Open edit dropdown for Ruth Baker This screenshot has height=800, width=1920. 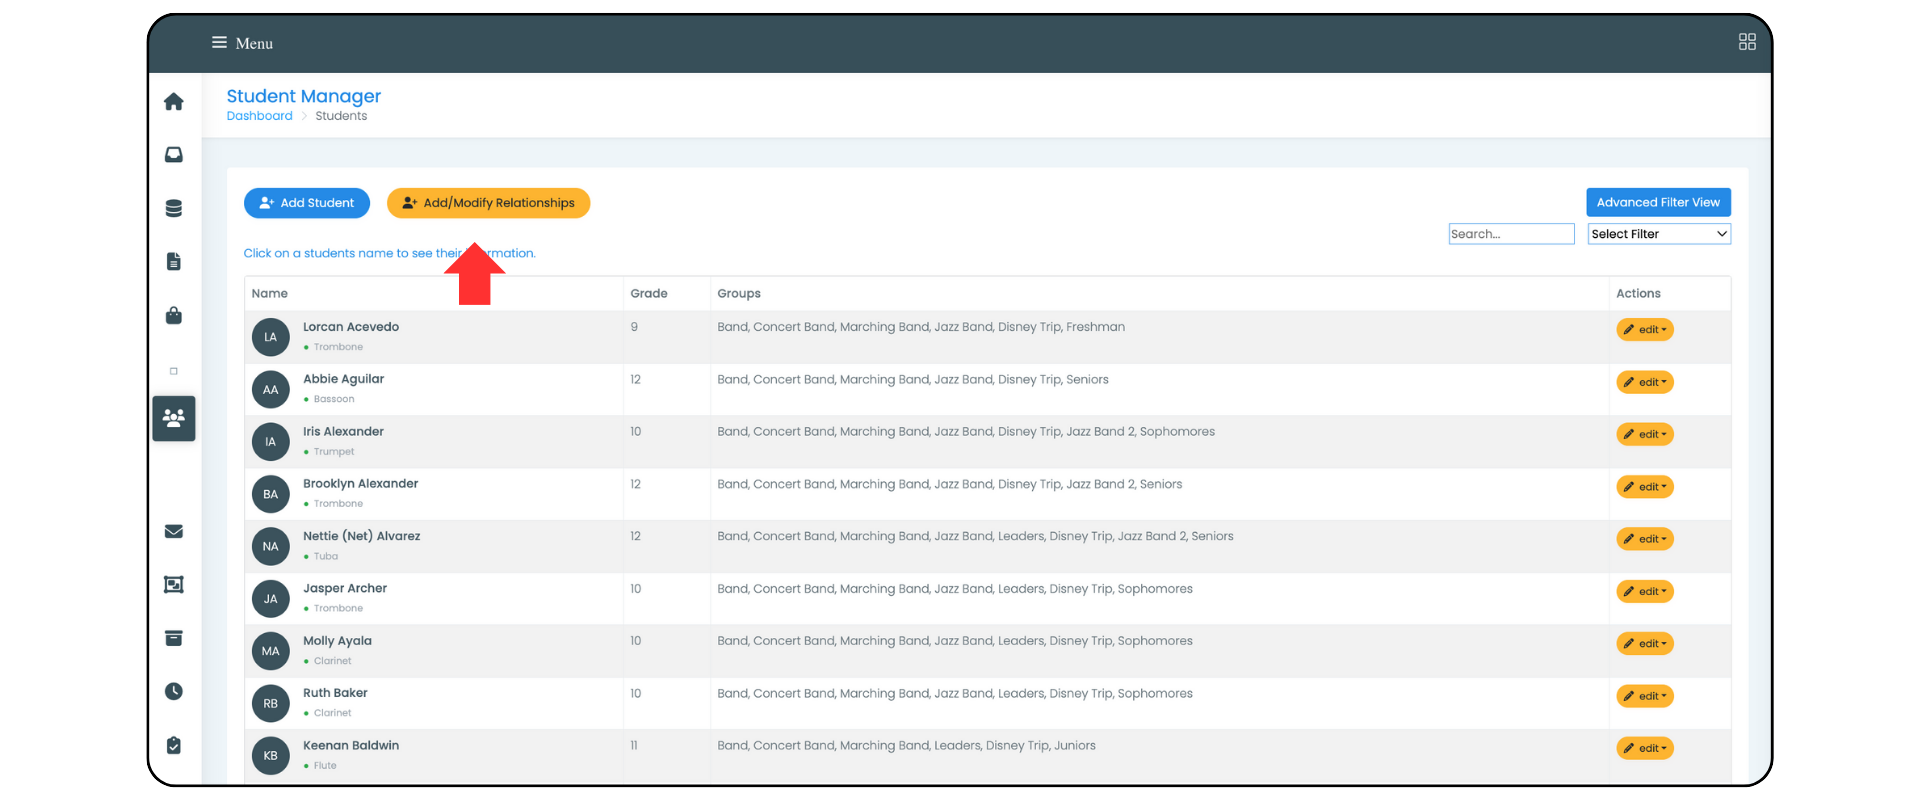coord(1645,696)
